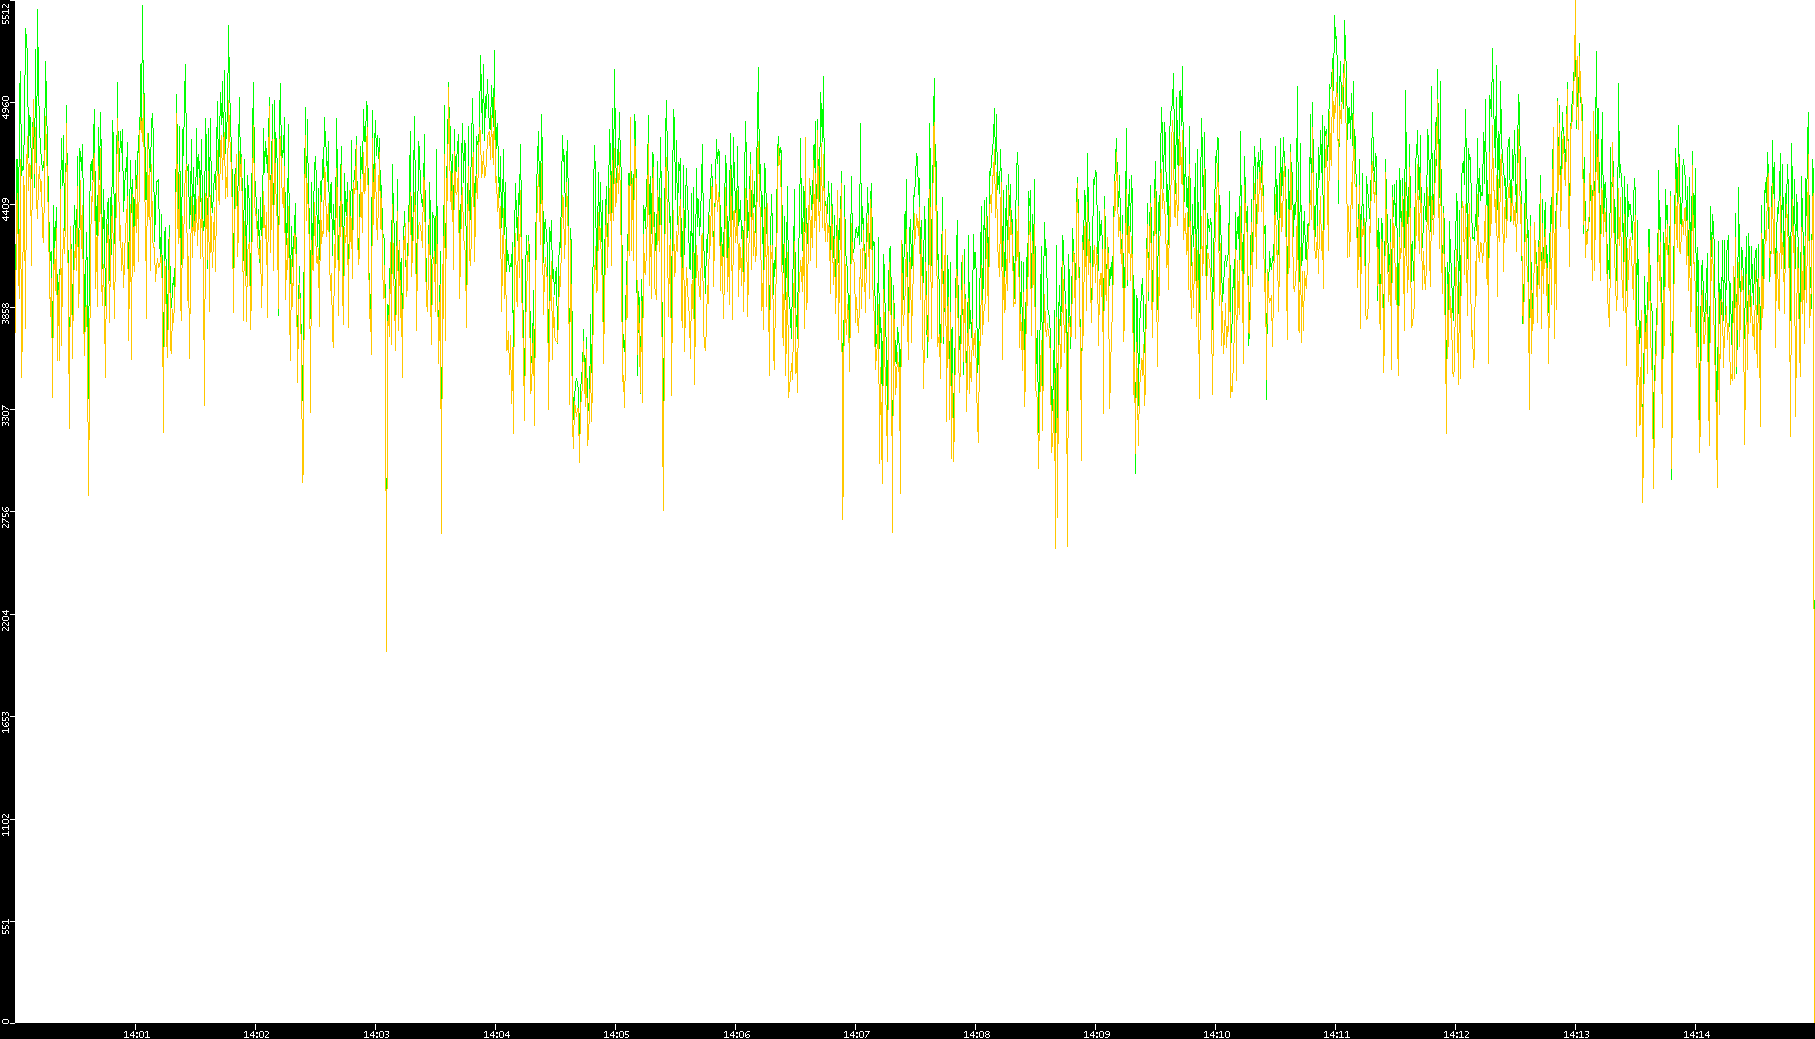Pick the 14:09 time axis marker
Viewport: 1815px width, 1039px height.
[1096, 1034]
